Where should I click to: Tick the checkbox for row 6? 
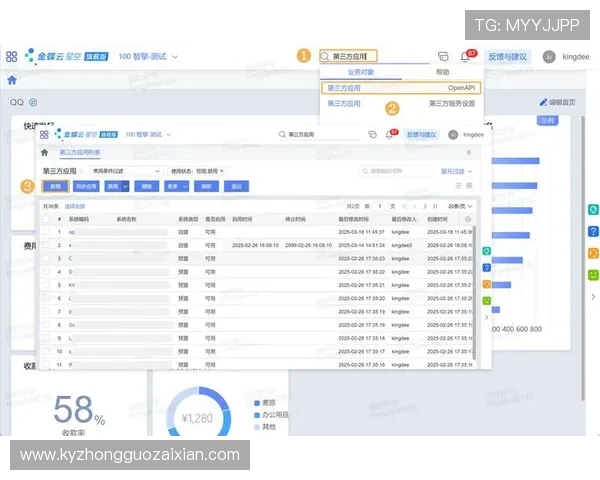[x=46, y=298]
